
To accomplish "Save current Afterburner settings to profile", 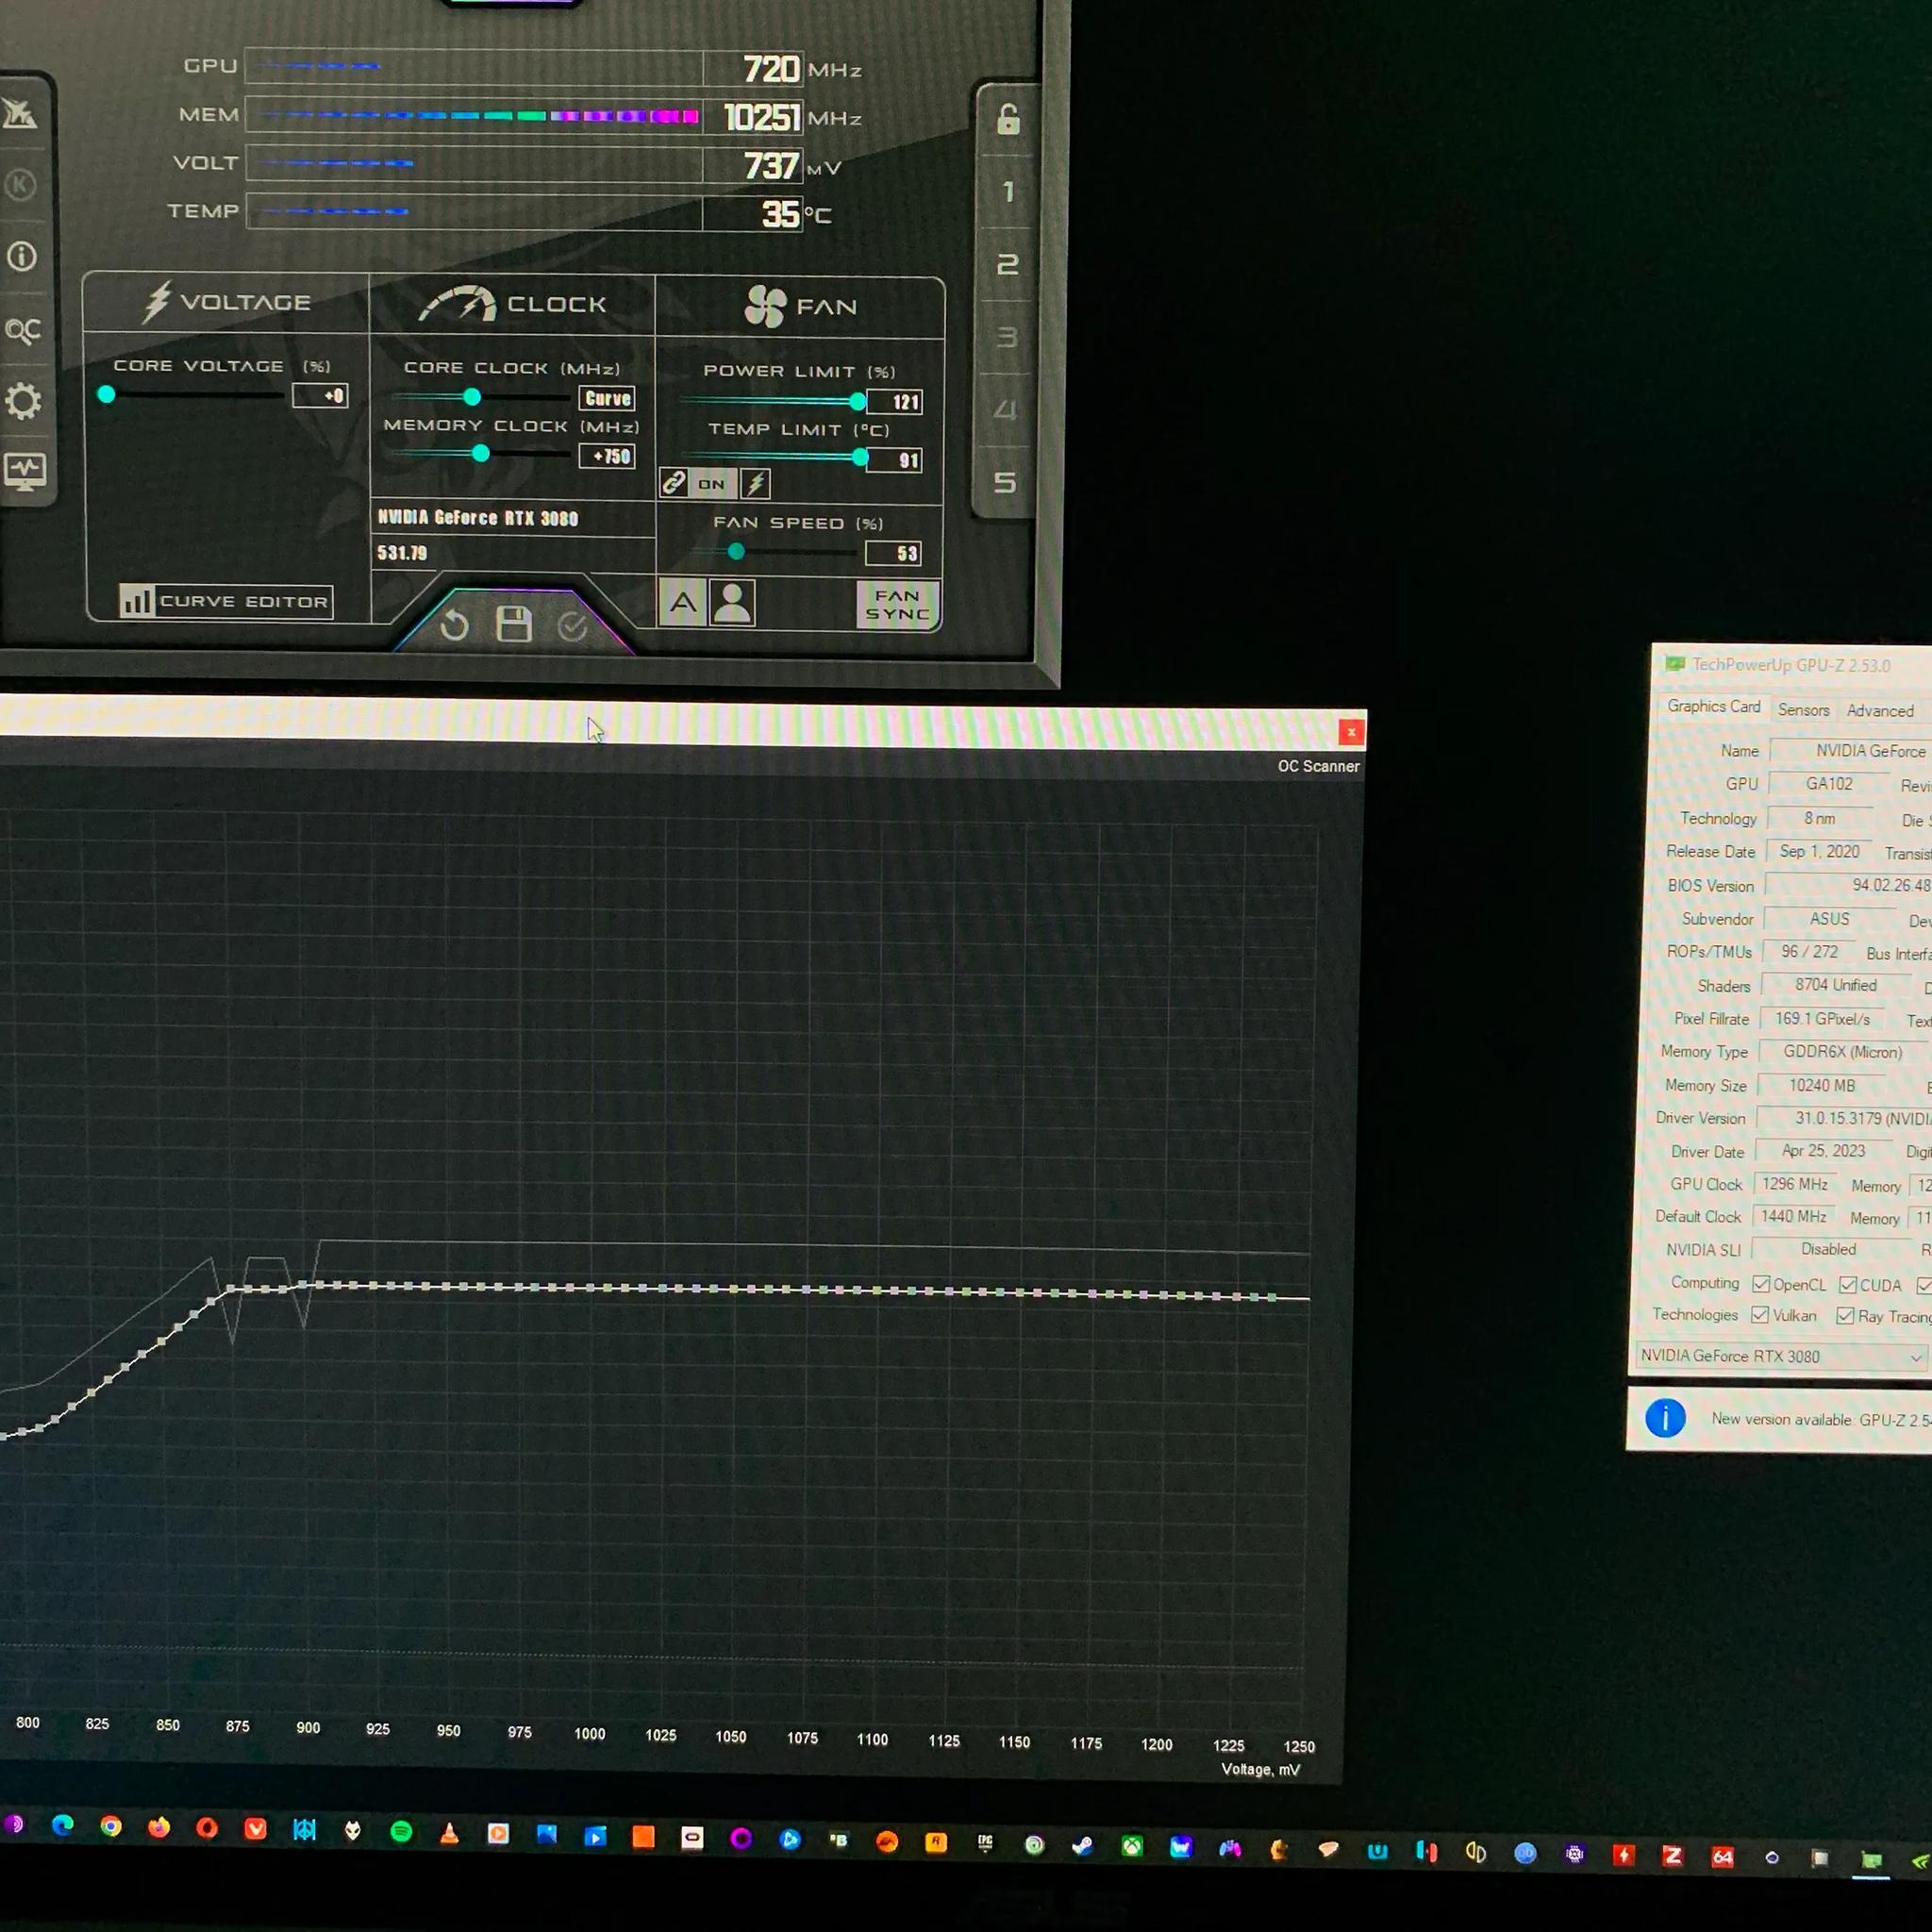I will tap(514, 623).
